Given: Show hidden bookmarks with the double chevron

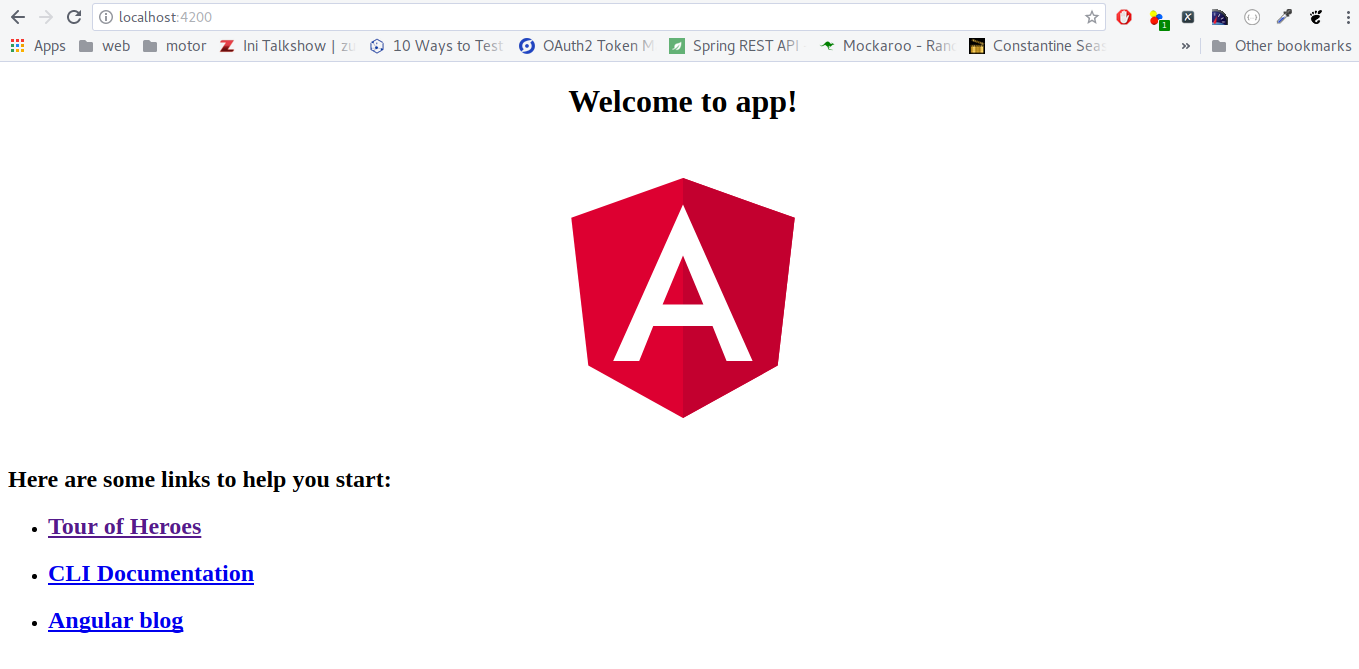Looking at the screenshot, I should click(1186, 46).
